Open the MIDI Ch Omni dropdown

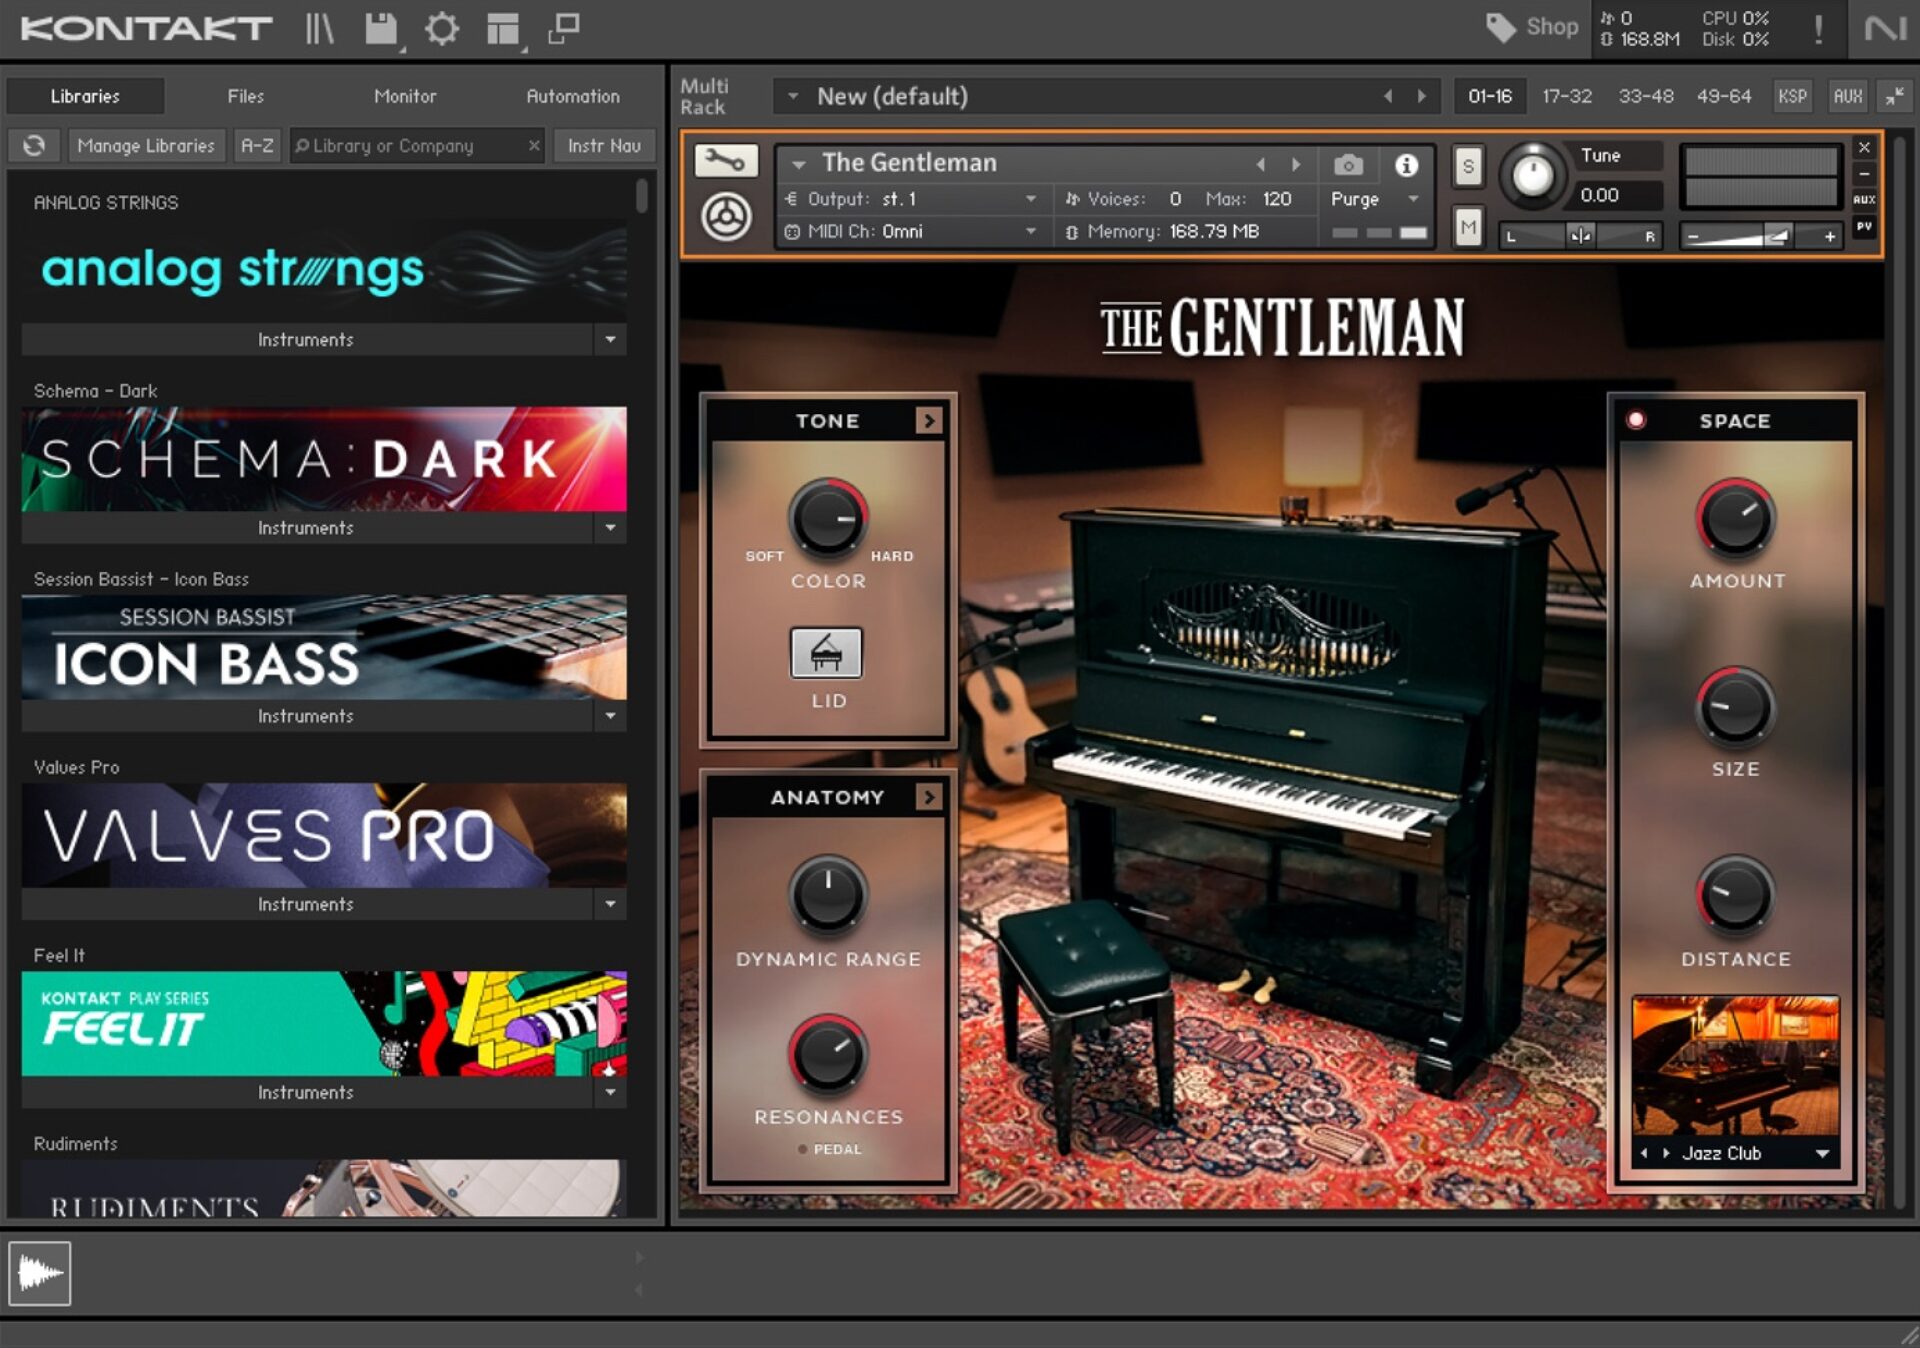click(1032, 231)
